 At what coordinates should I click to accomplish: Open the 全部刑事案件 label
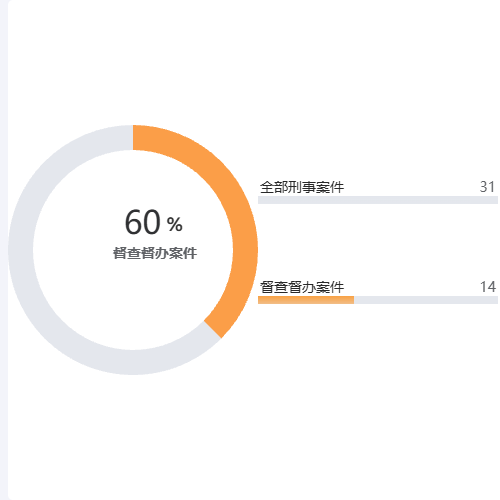click(302, 187)
